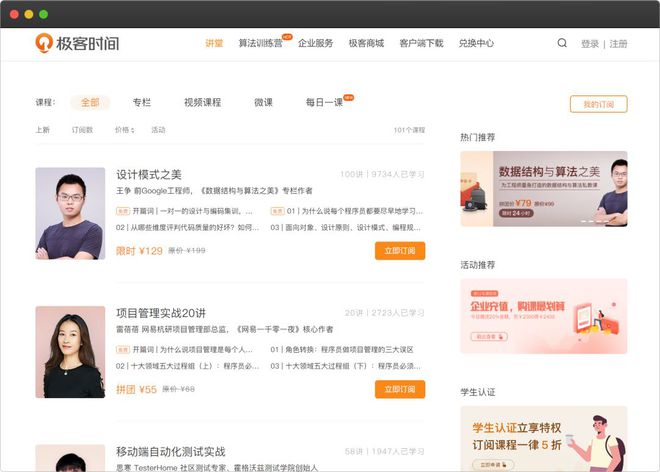Select the 视频课程 course filter
The image size is (660, 472).
coord(202,102)
